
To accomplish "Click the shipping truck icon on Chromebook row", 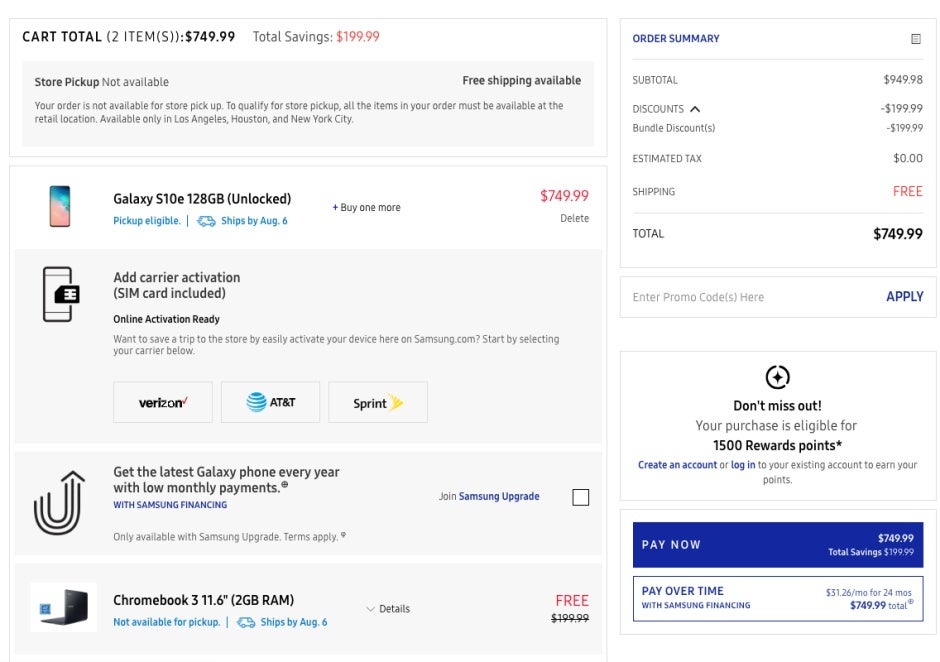I will click(x=246, y=622).
